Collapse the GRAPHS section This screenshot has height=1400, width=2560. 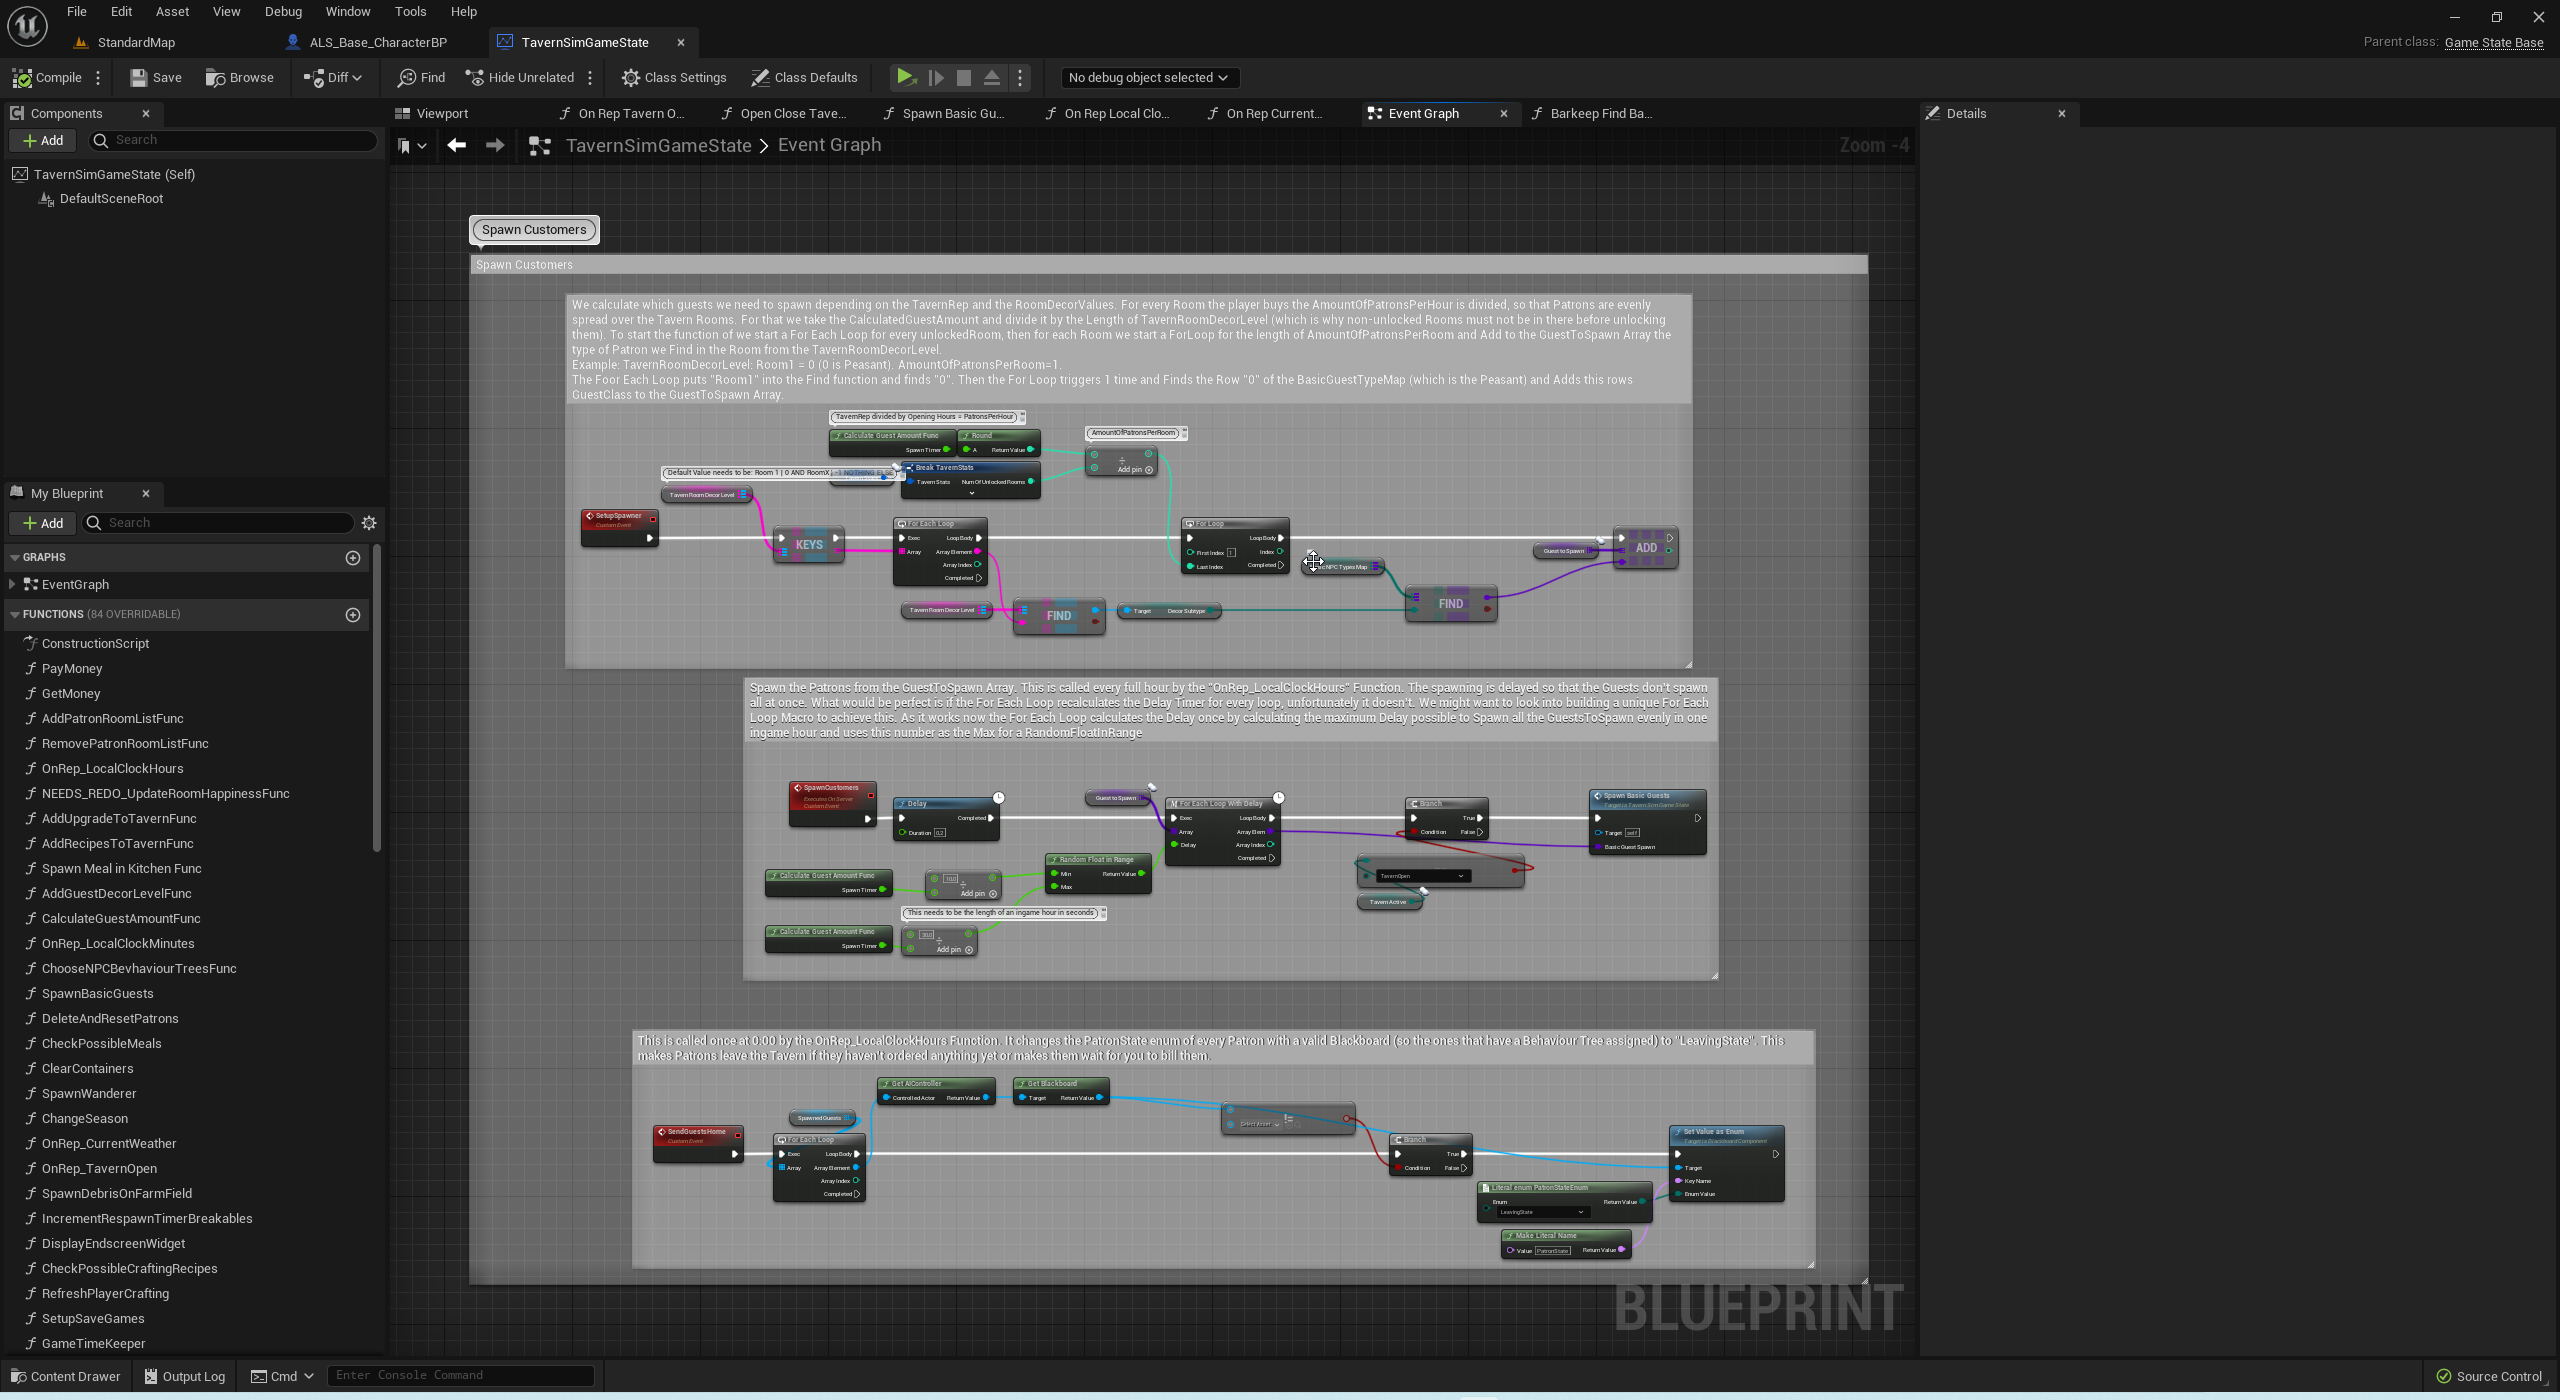pyautogui.click(x=15, y=557)
